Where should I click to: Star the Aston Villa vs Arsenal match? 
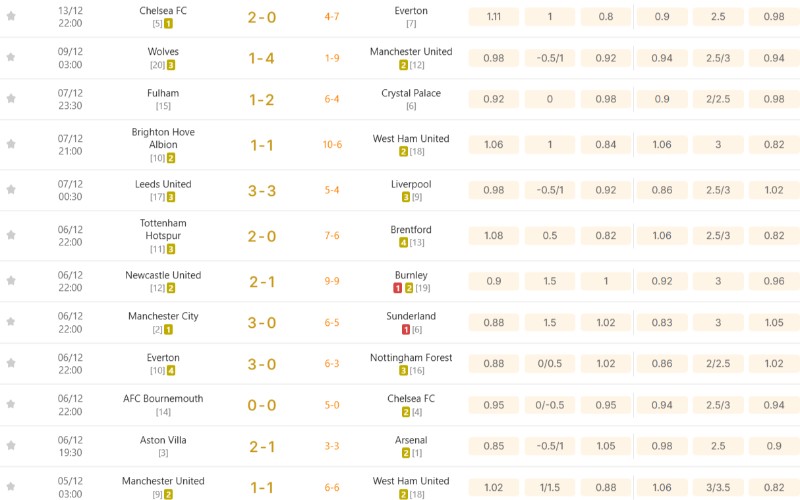click(x=11, y=446)
